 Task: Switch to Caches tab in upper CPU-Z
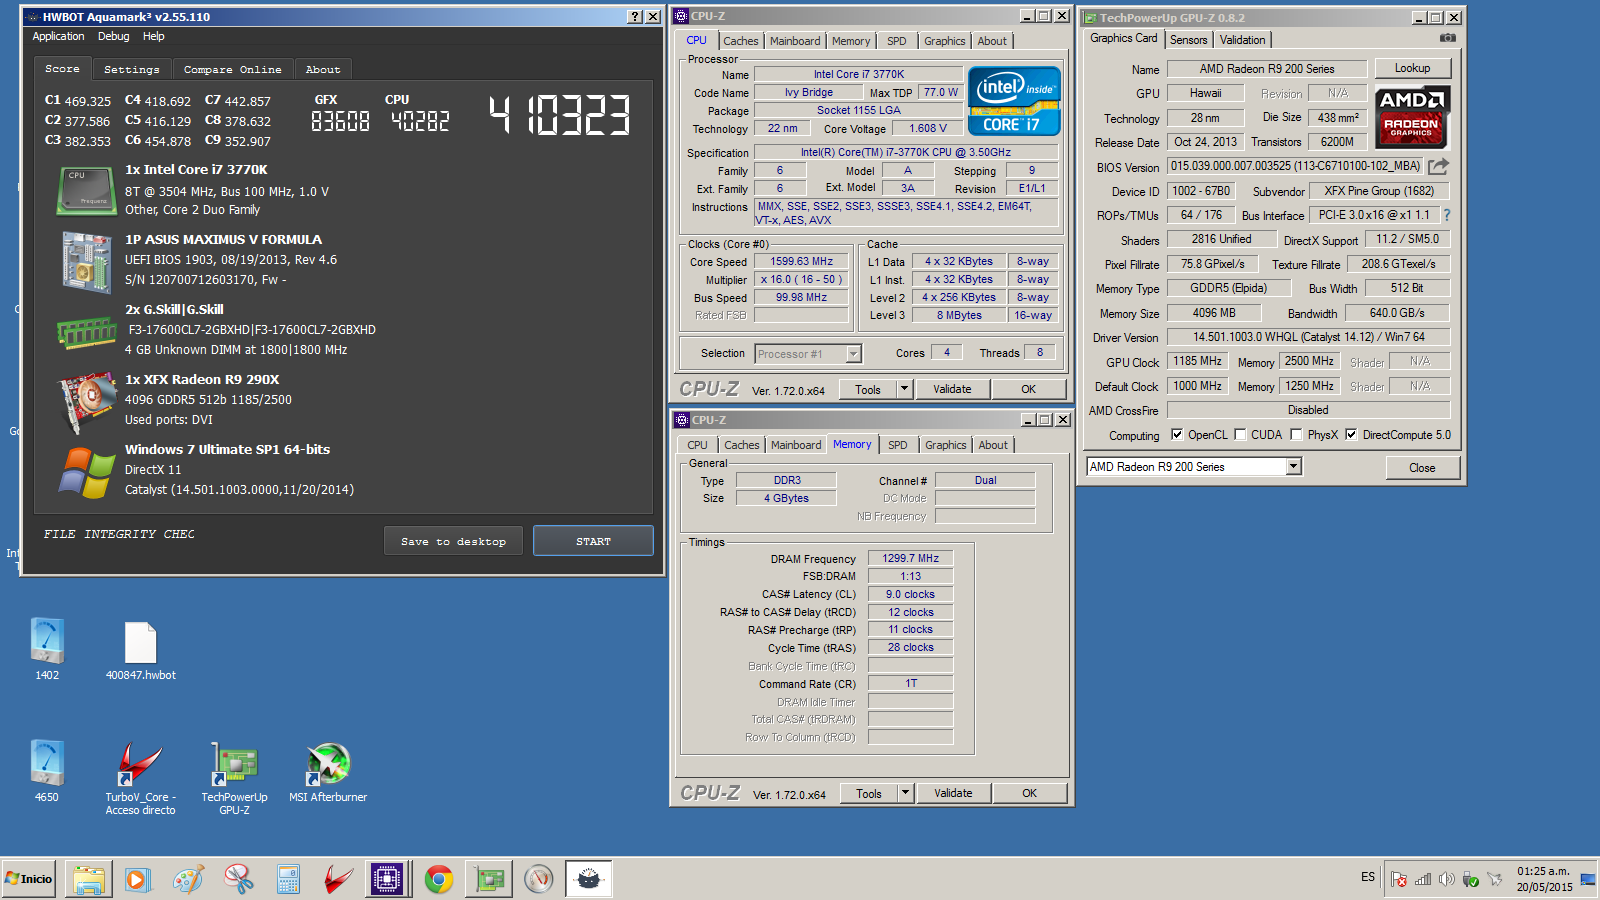(x=741, y=41)
